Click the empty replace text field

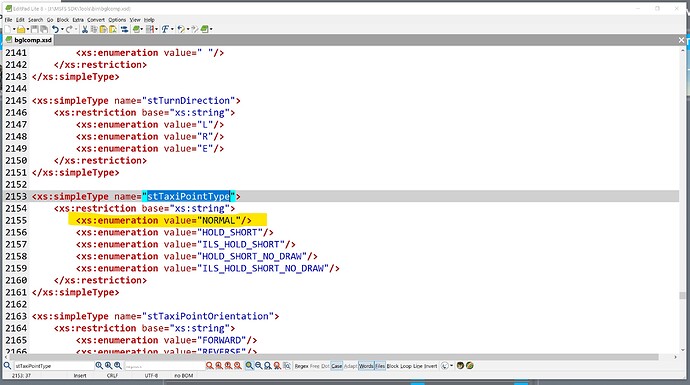coord(165,366)
